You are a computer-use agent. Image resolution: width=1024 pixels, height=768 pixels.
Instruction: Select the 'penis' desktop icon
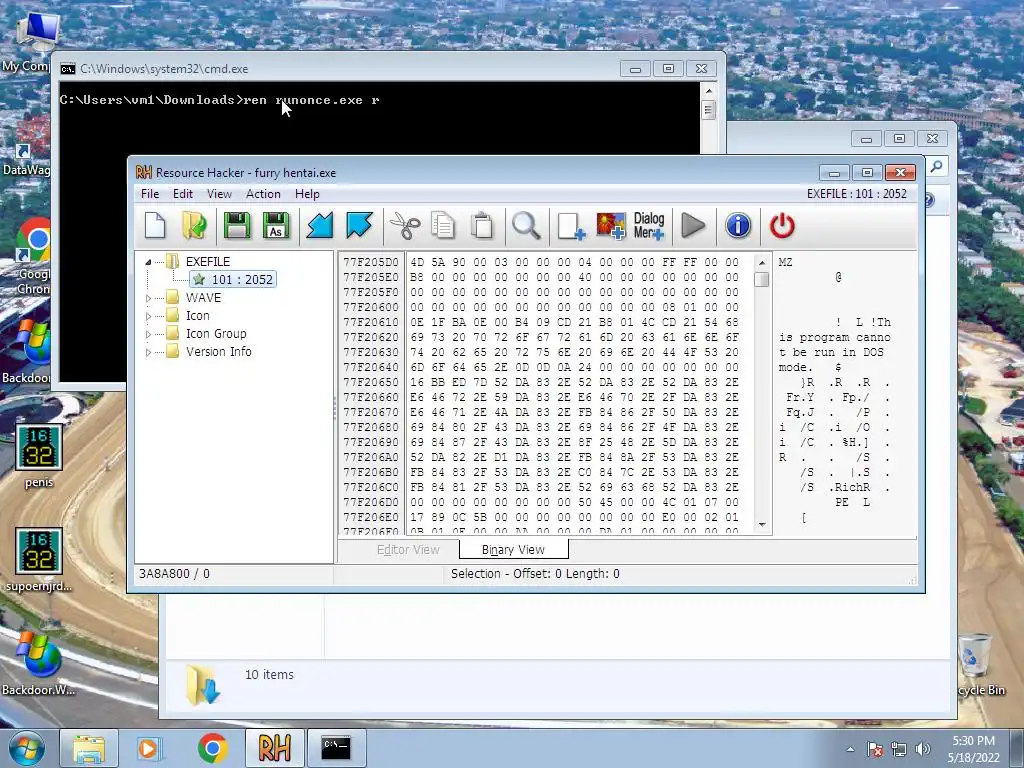pos(39,457)
